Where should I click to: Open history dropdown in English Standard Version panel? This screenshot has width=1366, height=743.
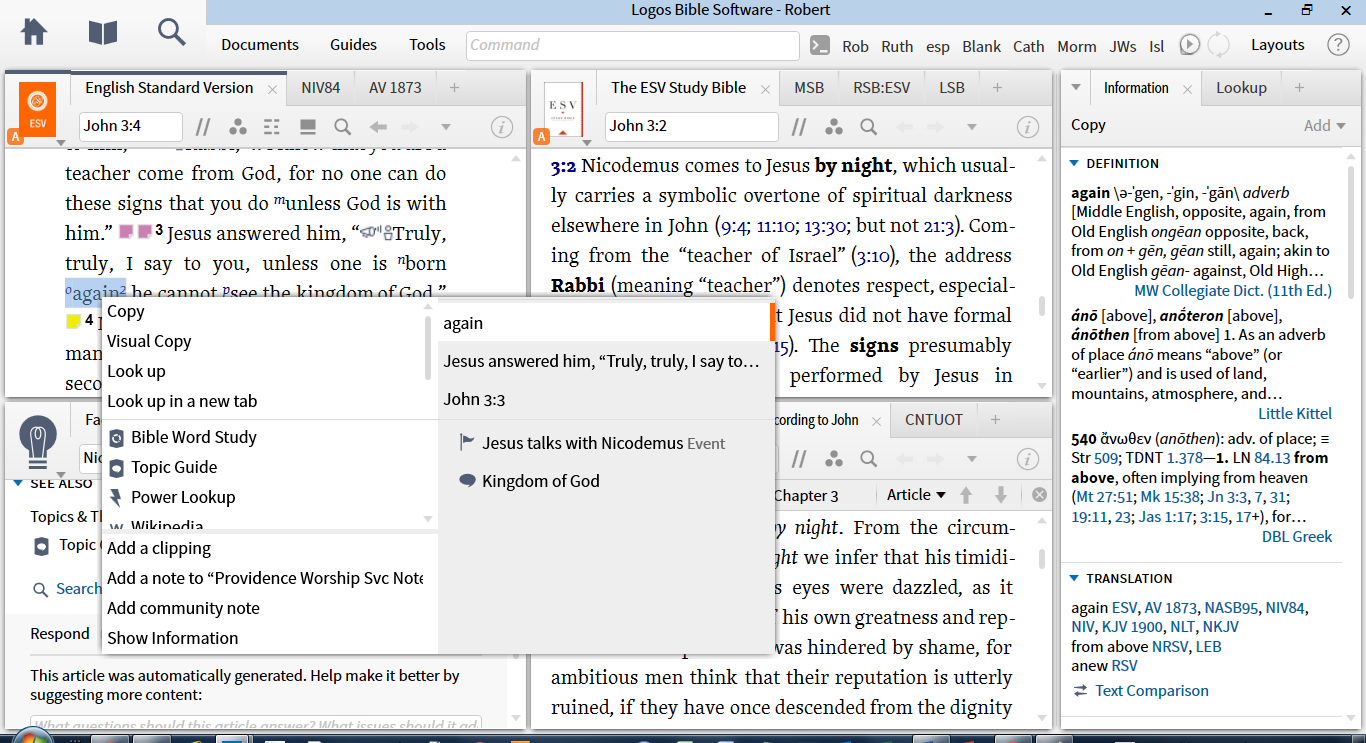446,127
